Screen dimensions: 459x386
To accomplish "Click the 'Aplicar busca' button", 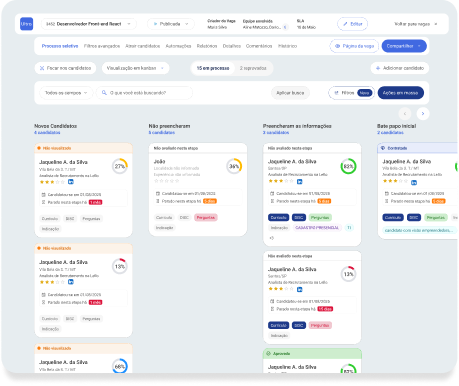I will (290, 93).
